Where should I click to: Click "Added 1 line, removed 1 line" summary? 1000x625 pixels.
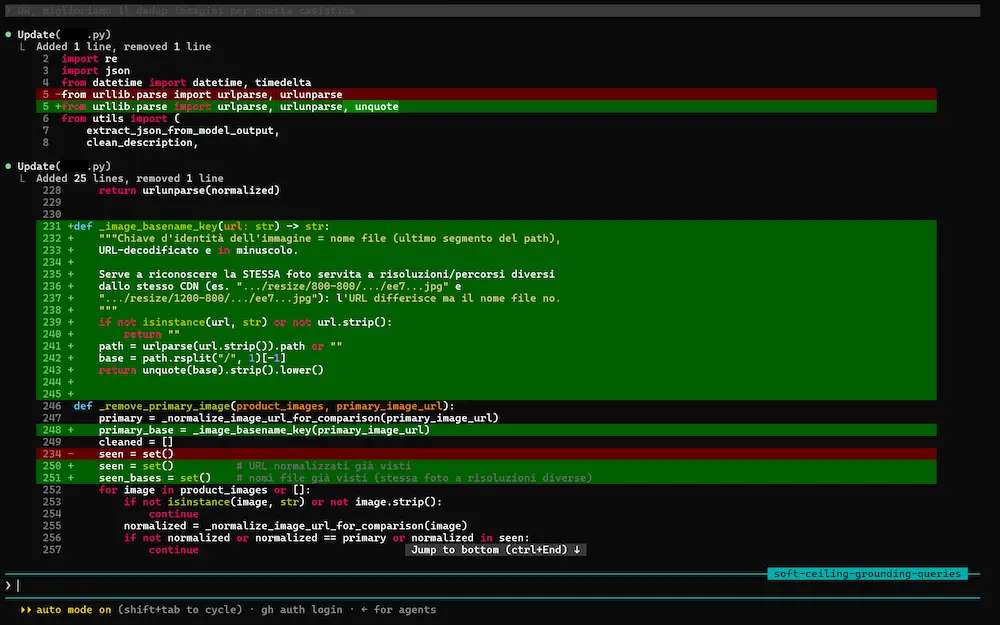coord(124,47)
